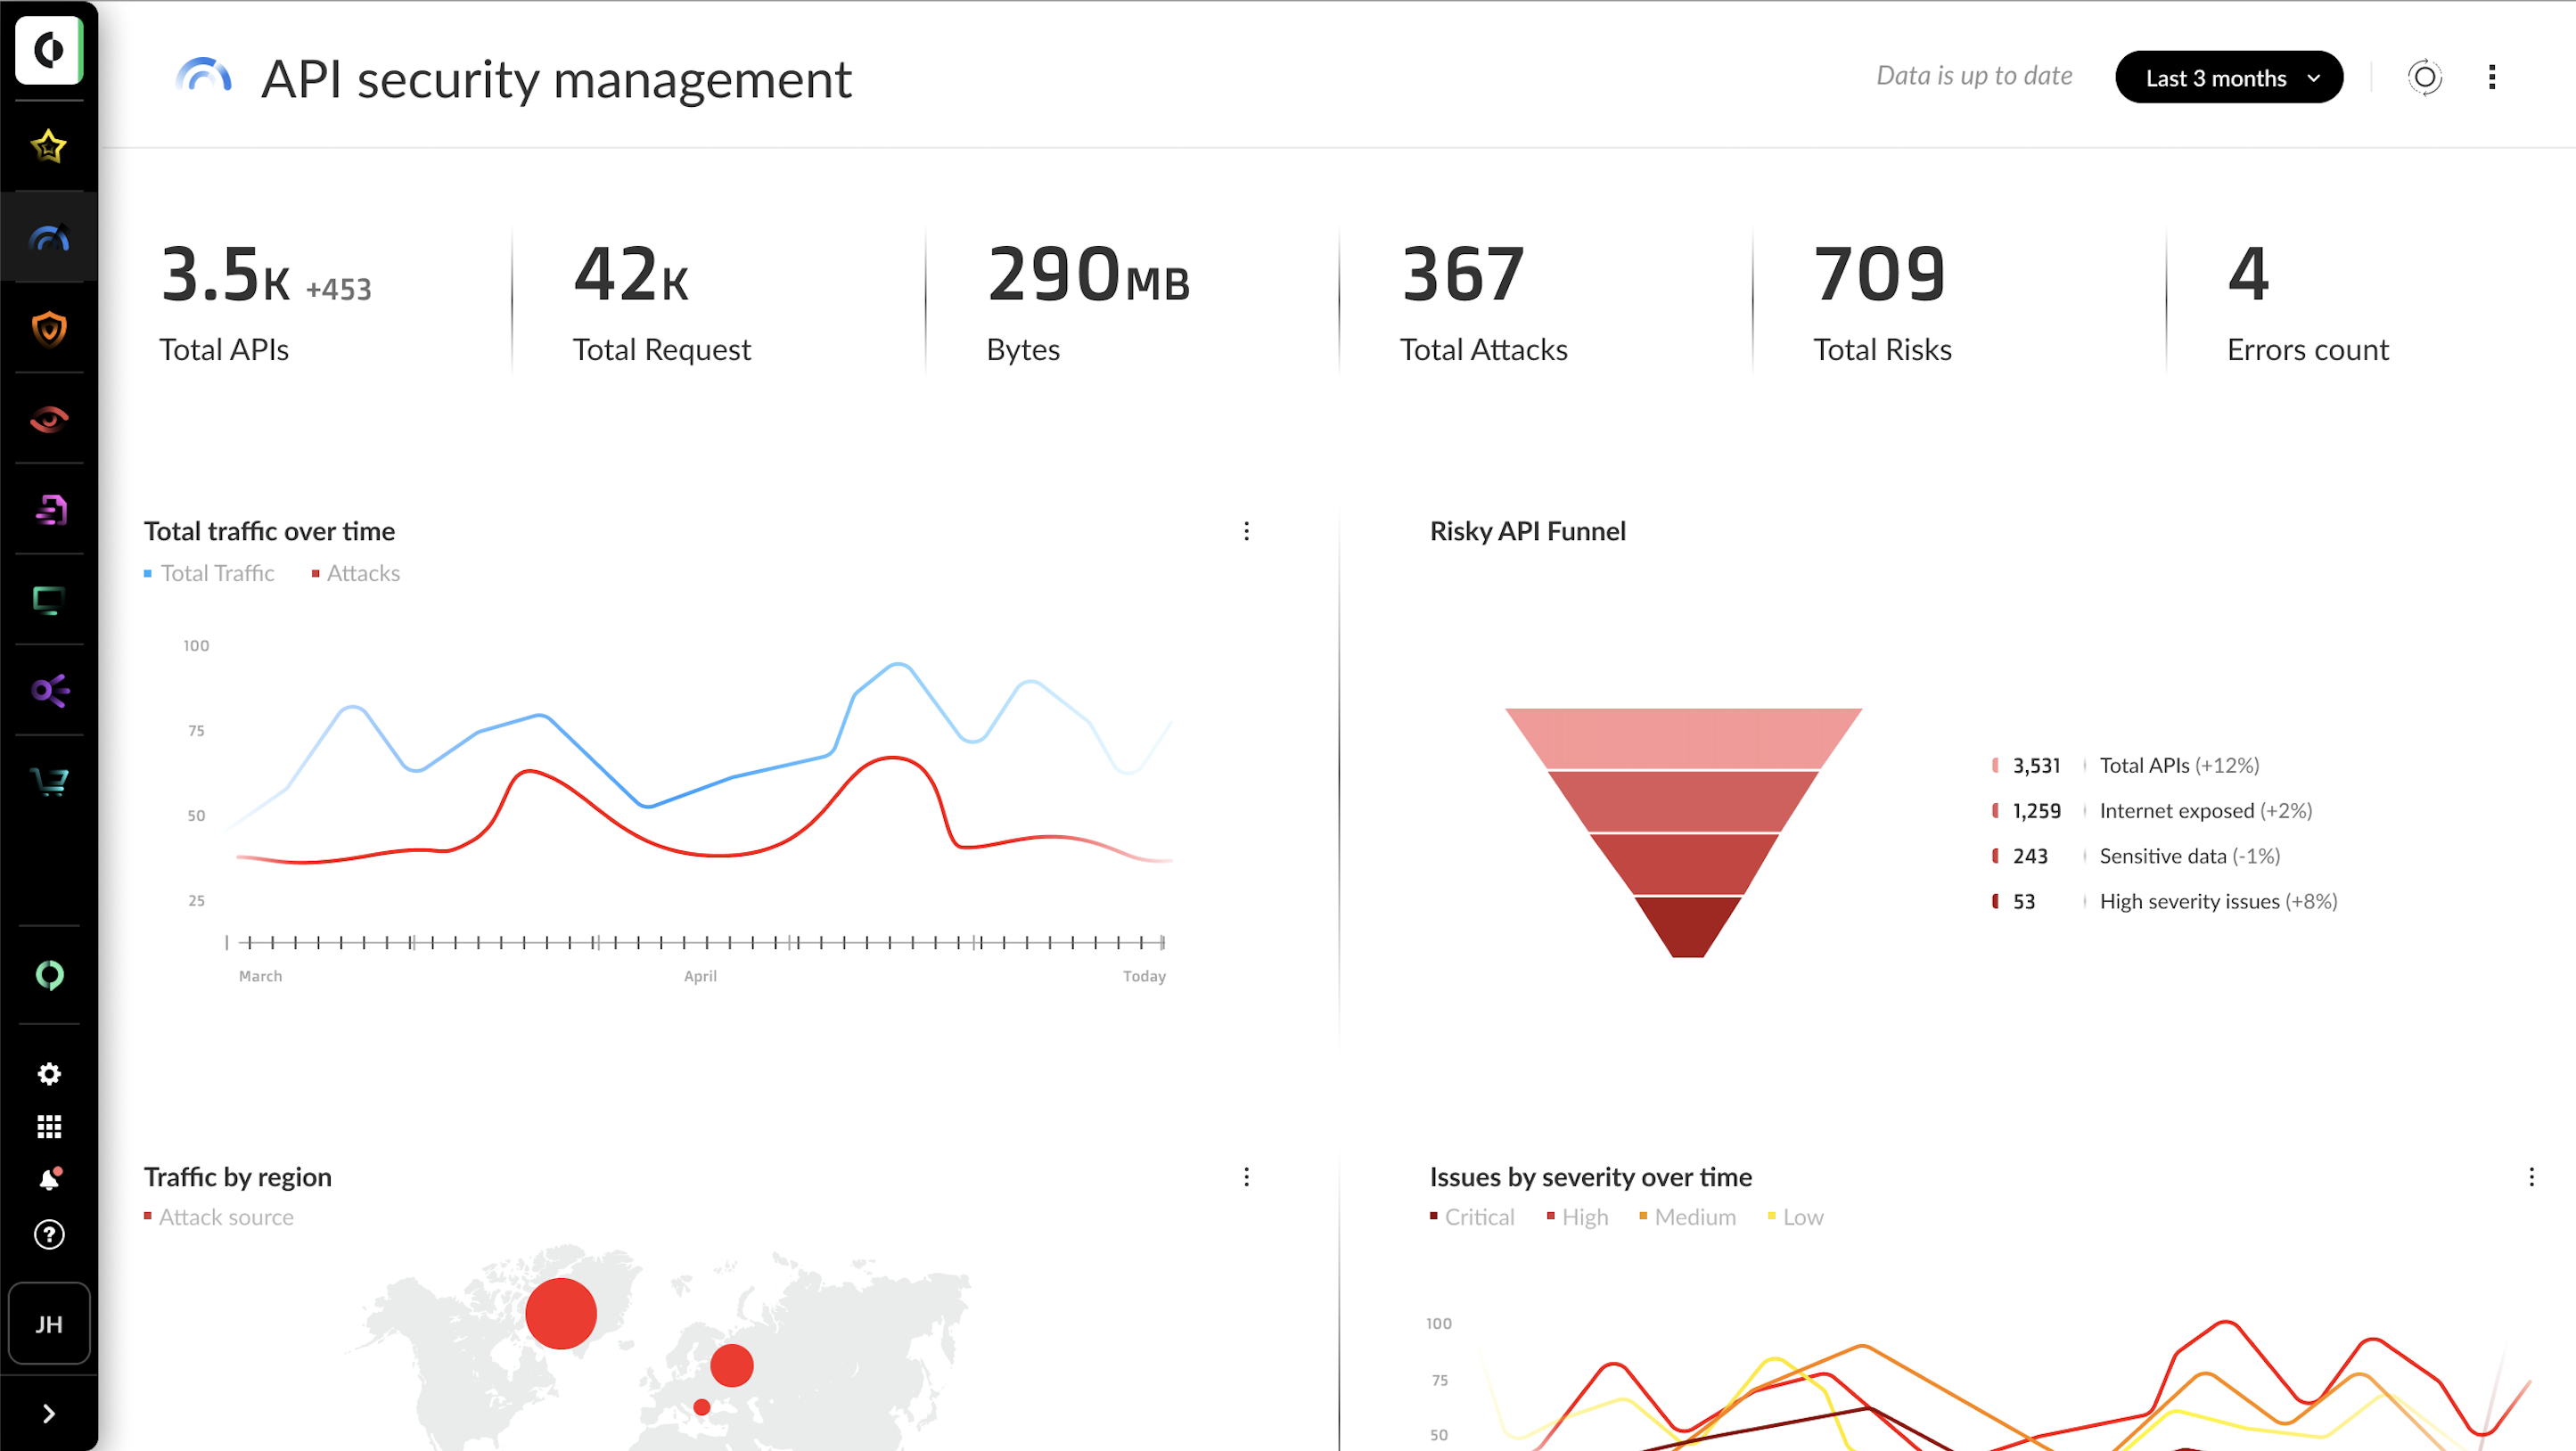
Task: Click the shield security icon in sidebar
Action: [48, 325]
